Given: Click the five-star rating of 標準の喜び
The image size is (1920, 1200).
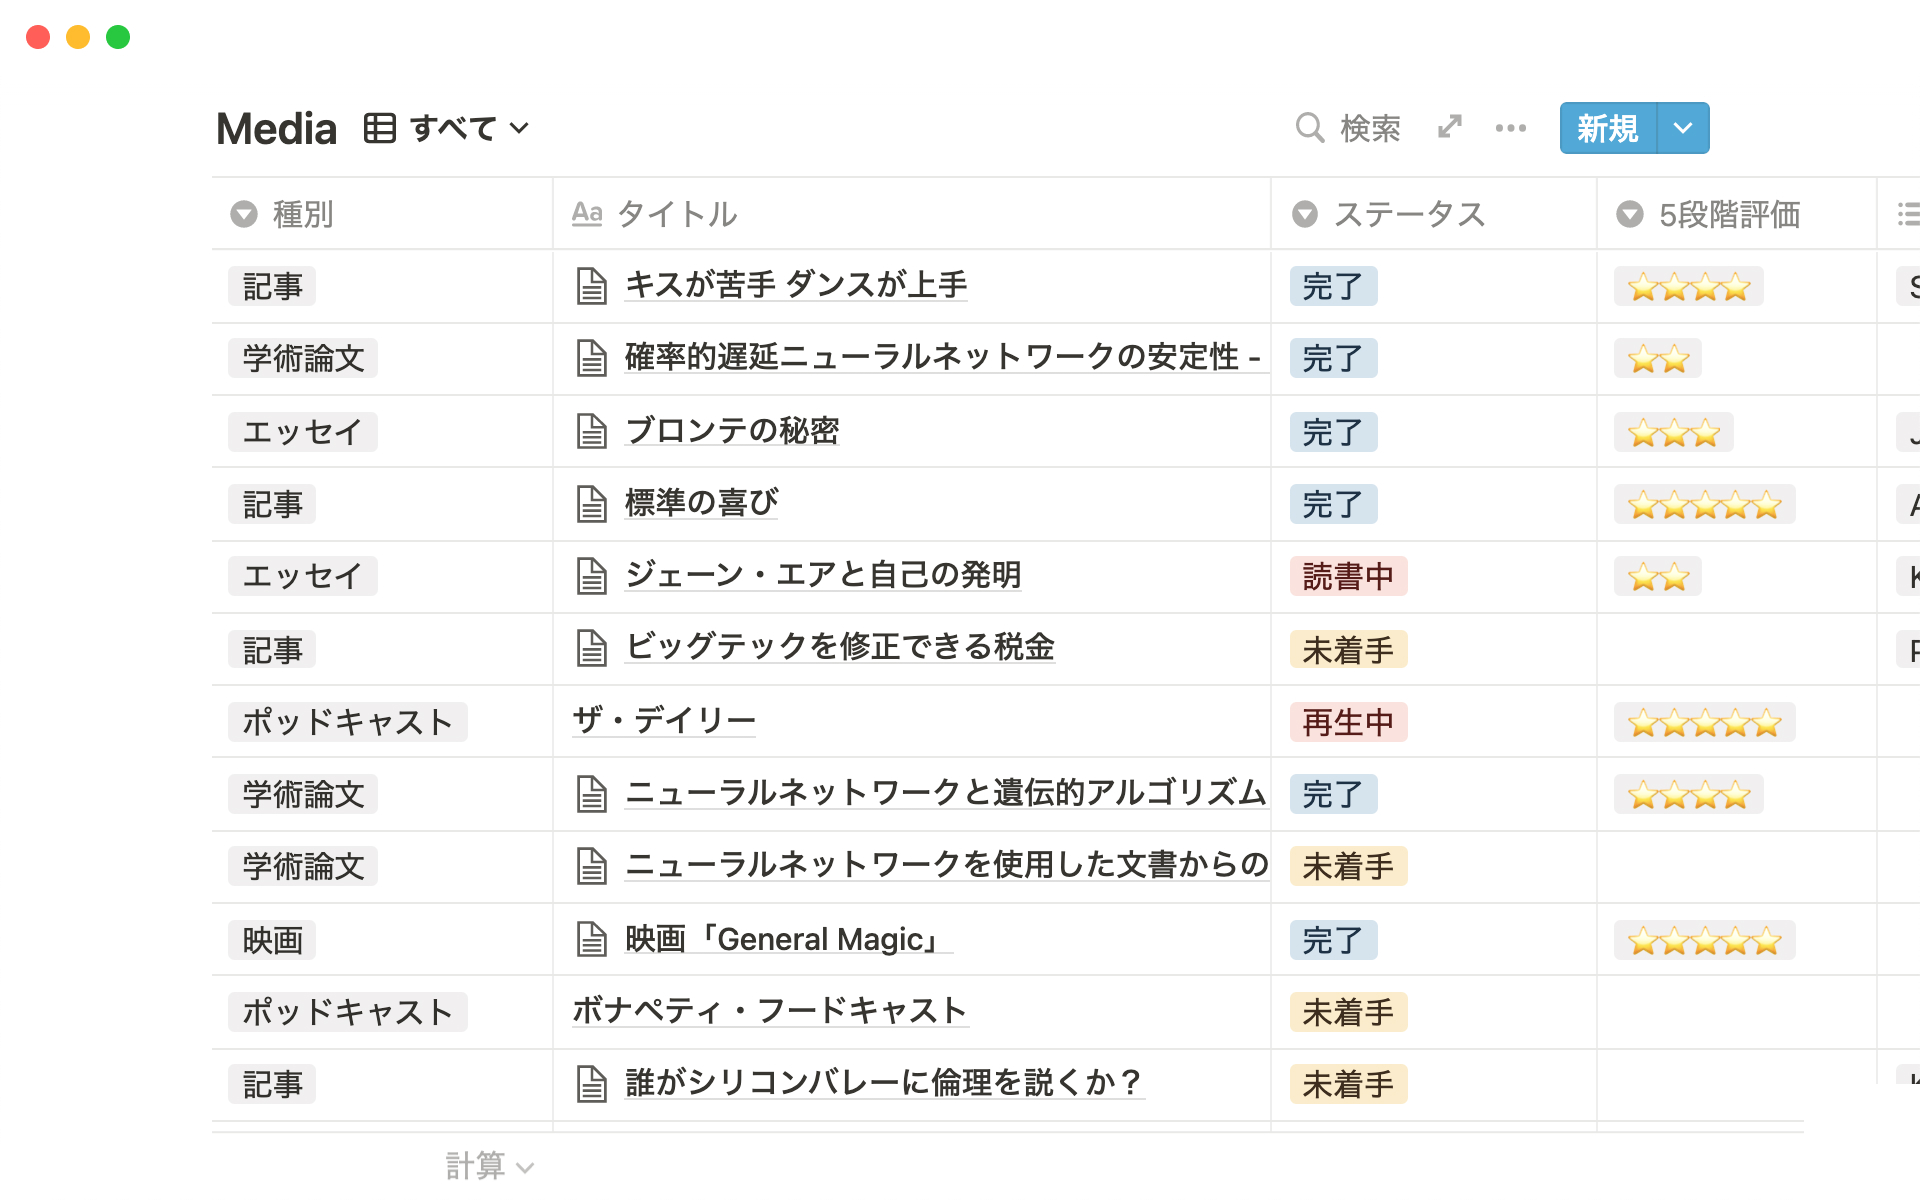Looking at the screenshot, I should click(x=1704, y=504).
